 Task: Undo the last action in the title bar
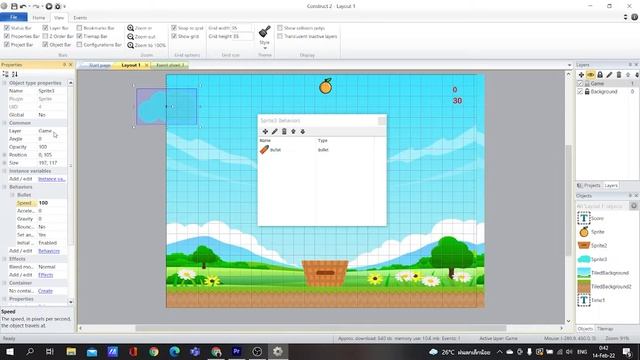(23, 6)
